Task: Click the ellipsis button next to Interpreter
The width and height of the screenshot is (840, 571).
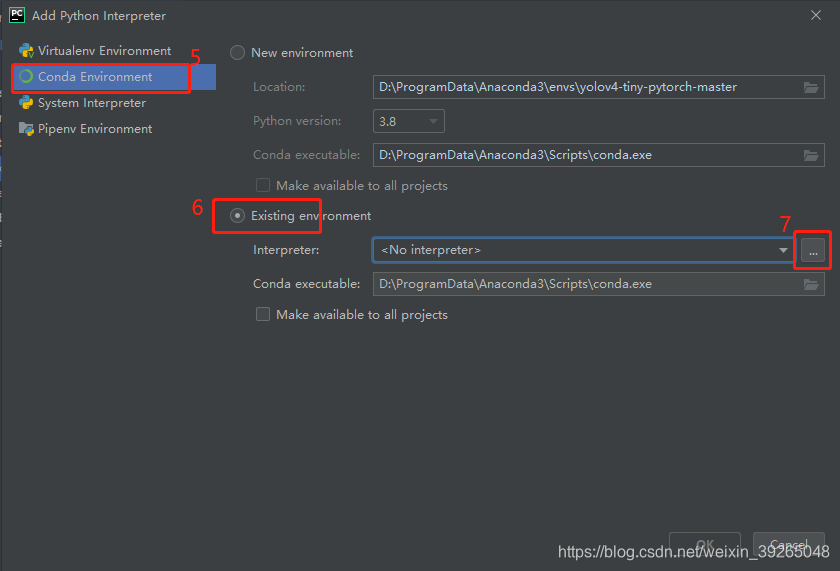Action: (x=813, y=250)
